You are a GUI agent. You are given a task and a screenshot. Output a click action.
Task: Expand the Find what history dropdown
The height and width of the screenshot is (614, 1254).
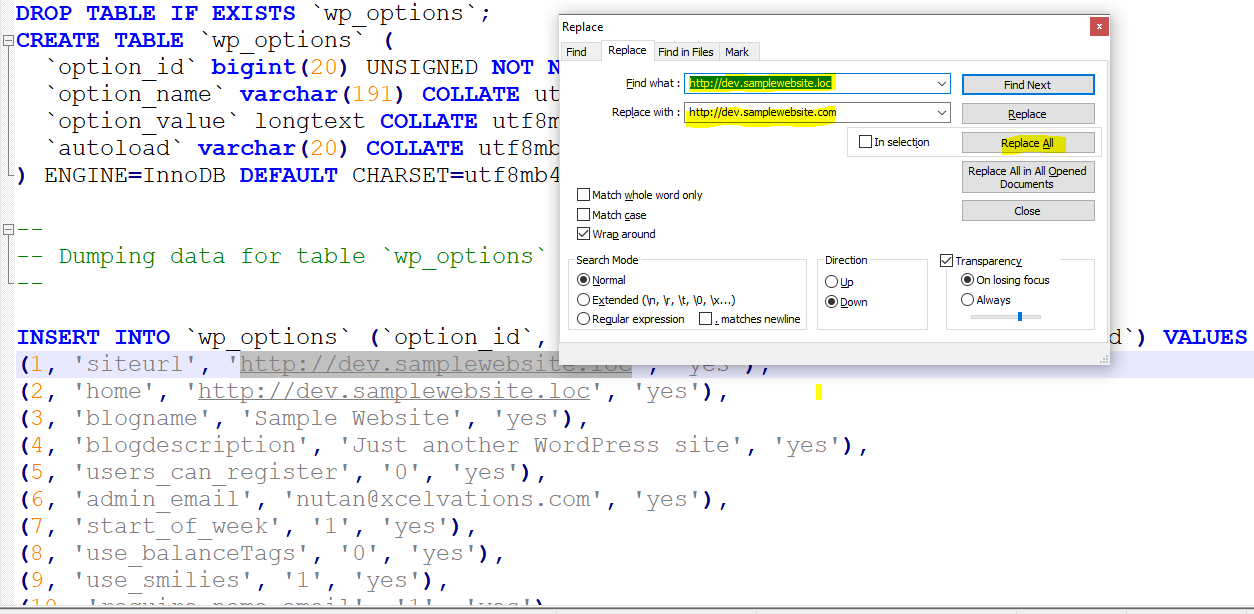click(x=942, y=83)
